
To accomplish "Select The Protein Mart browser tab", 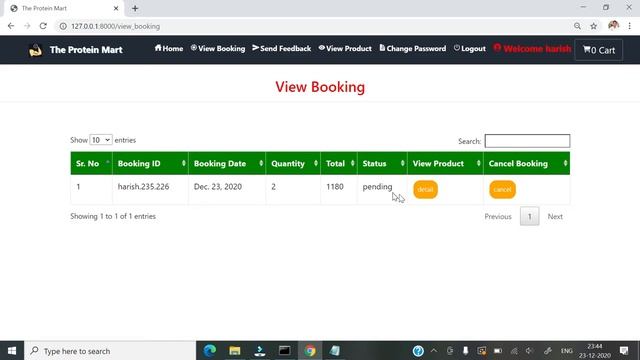I will [63, 8].
